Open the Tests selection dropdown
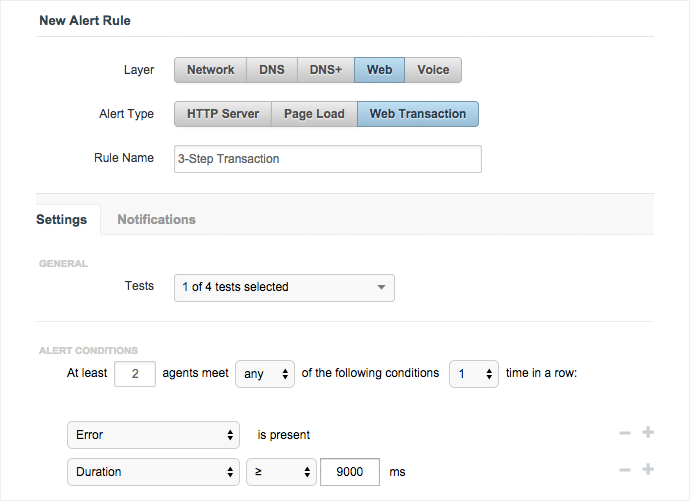Viewport: 690px width, 501px height. click(x=284, y=288)
